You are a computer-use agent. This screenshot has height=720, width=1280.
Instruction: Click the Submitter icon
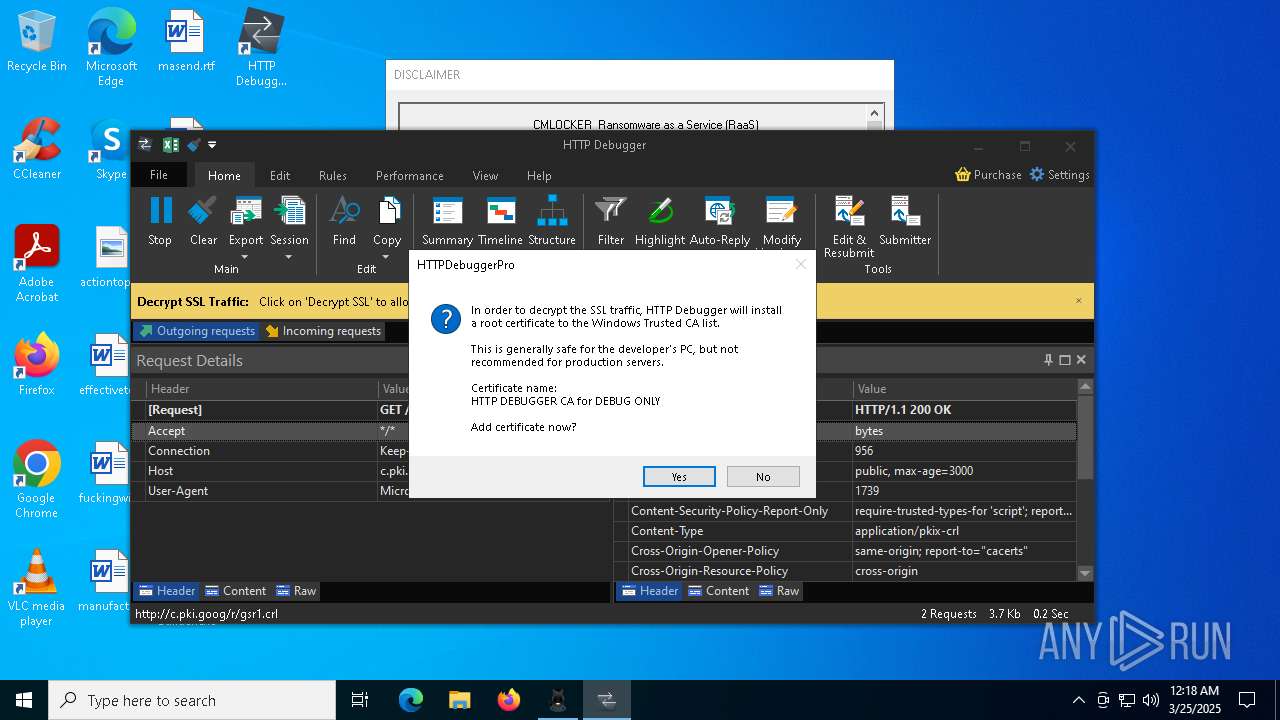coord(905,211)
